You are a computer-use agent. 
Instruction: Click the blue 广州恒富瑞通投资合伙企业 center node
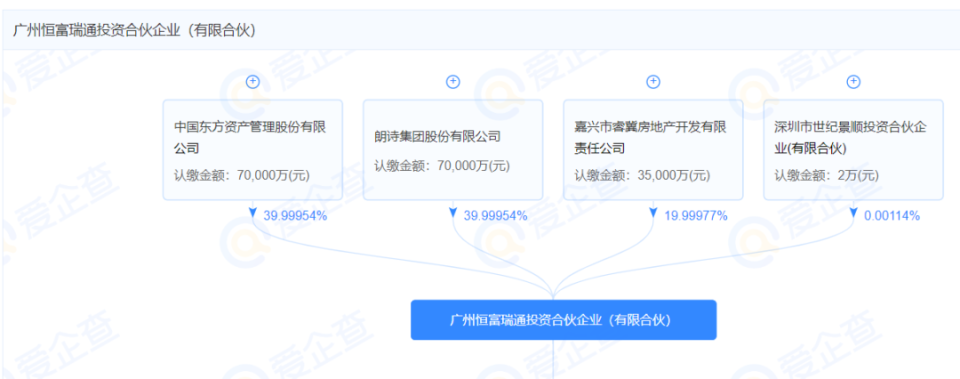(563, 320)
